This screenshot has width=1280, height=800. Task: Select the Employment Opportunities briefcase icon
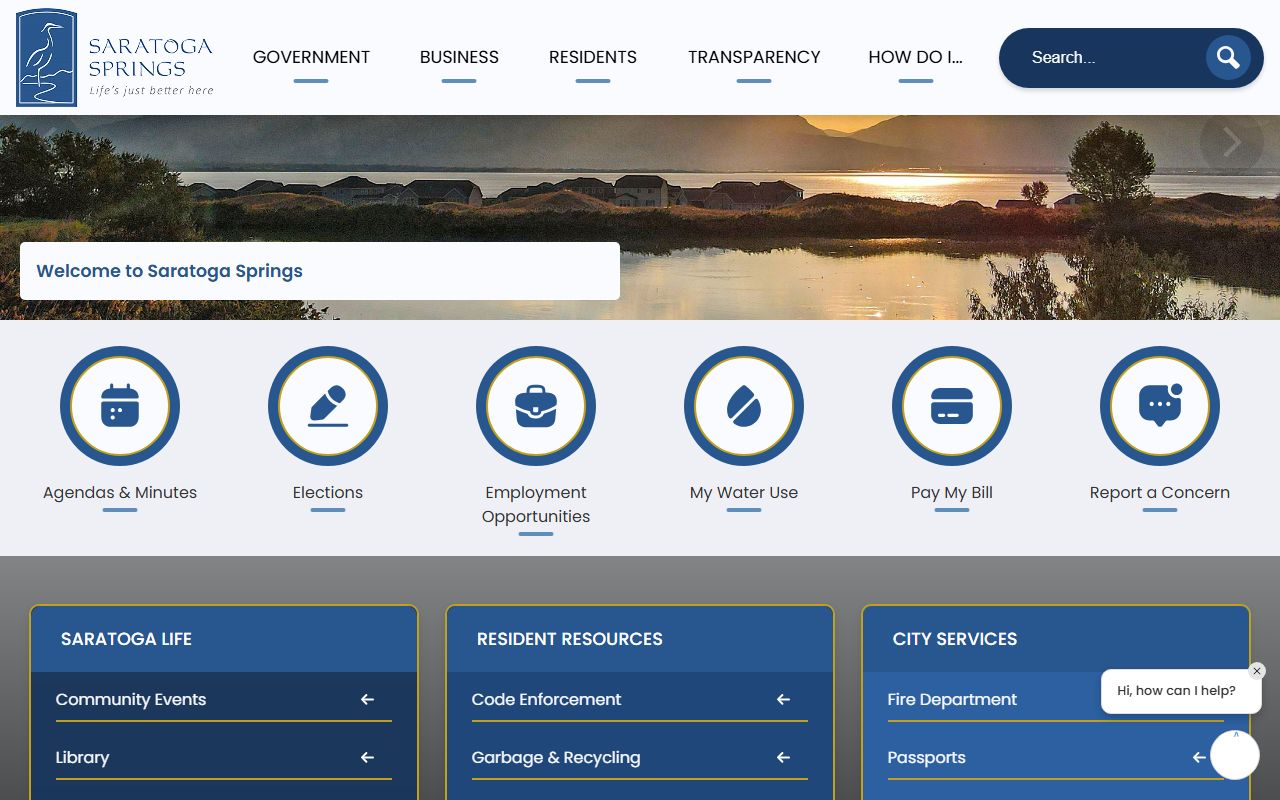point(536,406)
